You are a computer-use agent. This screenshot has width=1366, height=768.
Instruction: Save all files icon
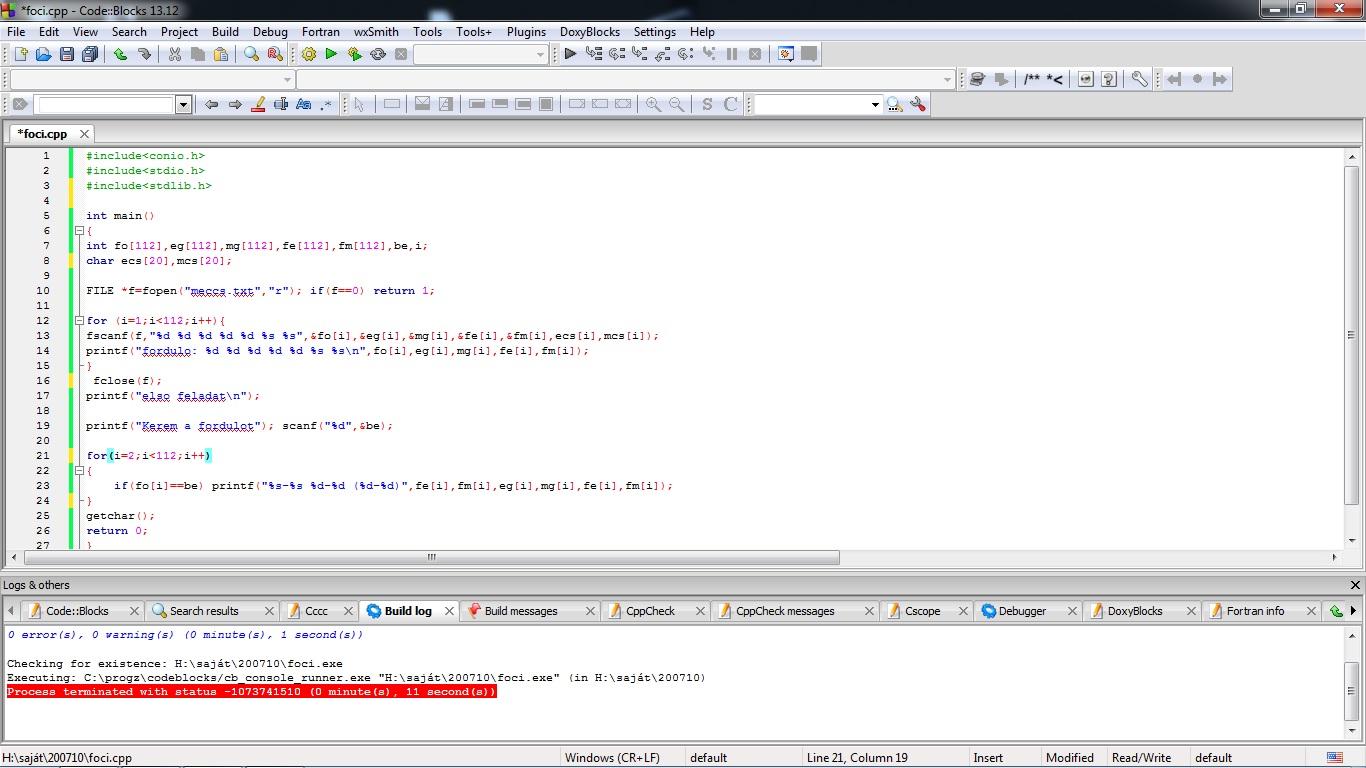(x=90, y=54)
